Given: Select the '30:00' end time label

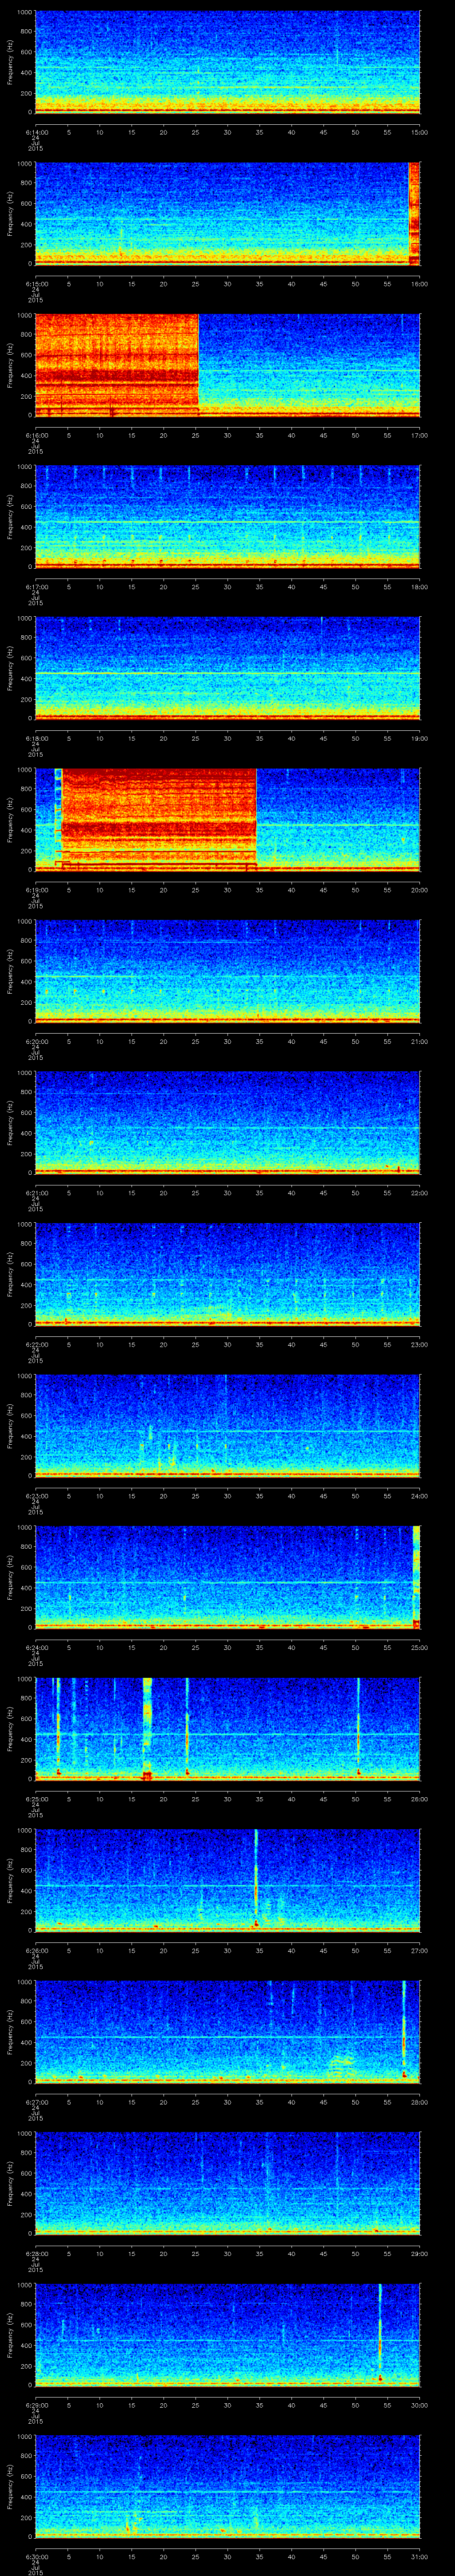Looking at the screenshot, I should click(420, 2405).
